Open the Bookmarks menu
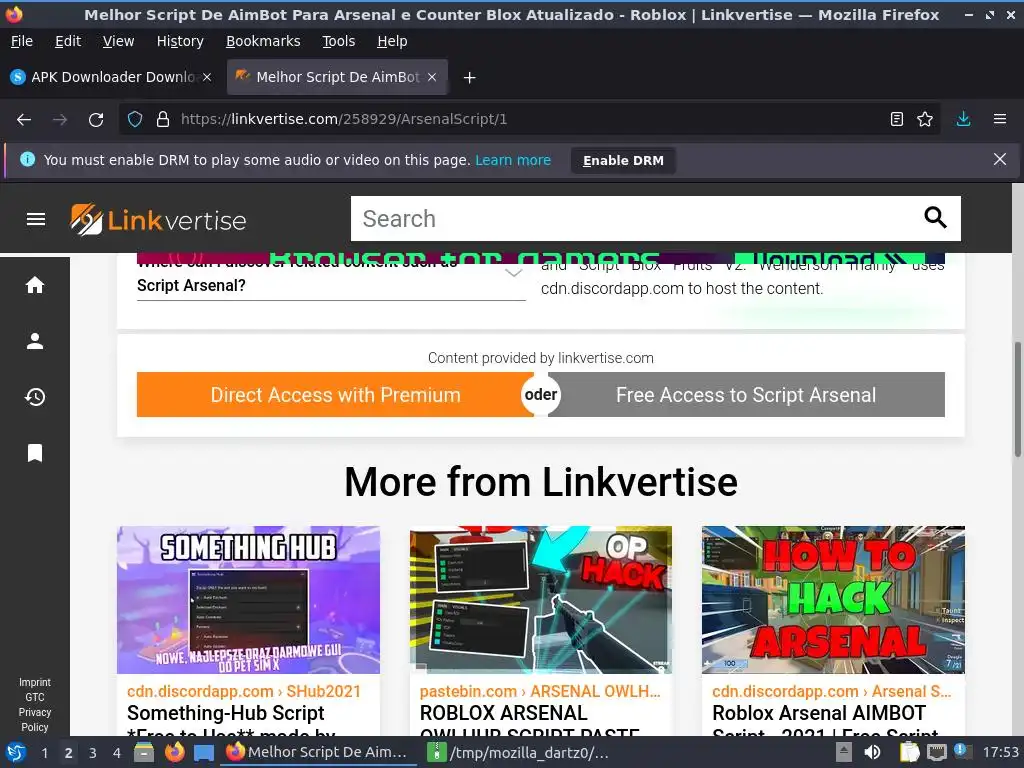 (x=263, y=41)
